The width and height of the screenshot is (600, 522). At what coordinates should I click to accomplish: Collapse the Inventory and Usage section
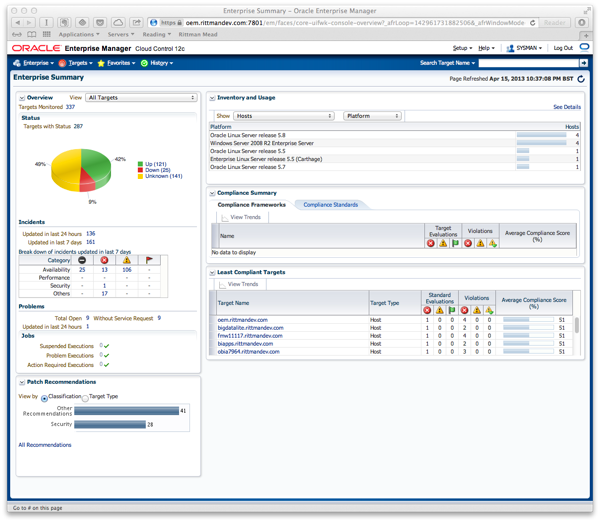[x=212, y=98]
